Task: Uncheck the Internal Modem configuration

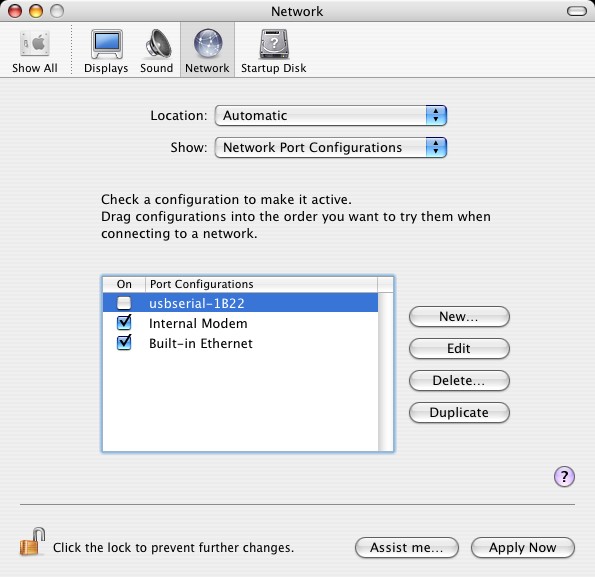Action: (x=124, y=323)
